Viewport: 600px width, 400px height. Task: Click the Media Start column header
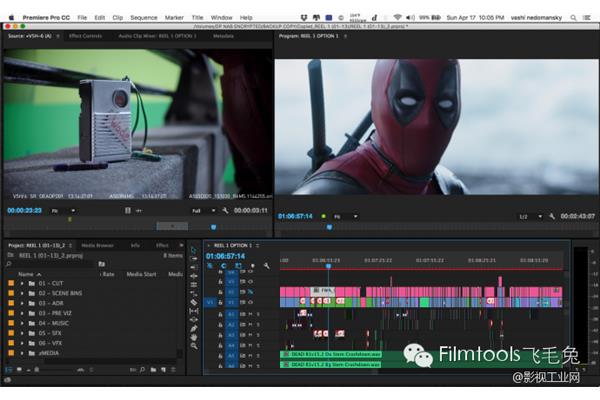[x=141, y=274]
